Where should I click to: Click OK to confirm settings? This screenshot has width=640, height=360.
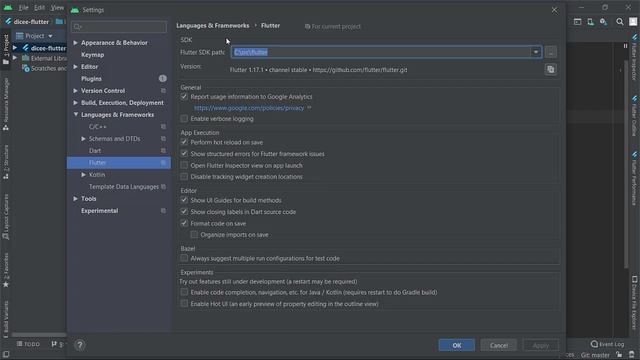457,345
